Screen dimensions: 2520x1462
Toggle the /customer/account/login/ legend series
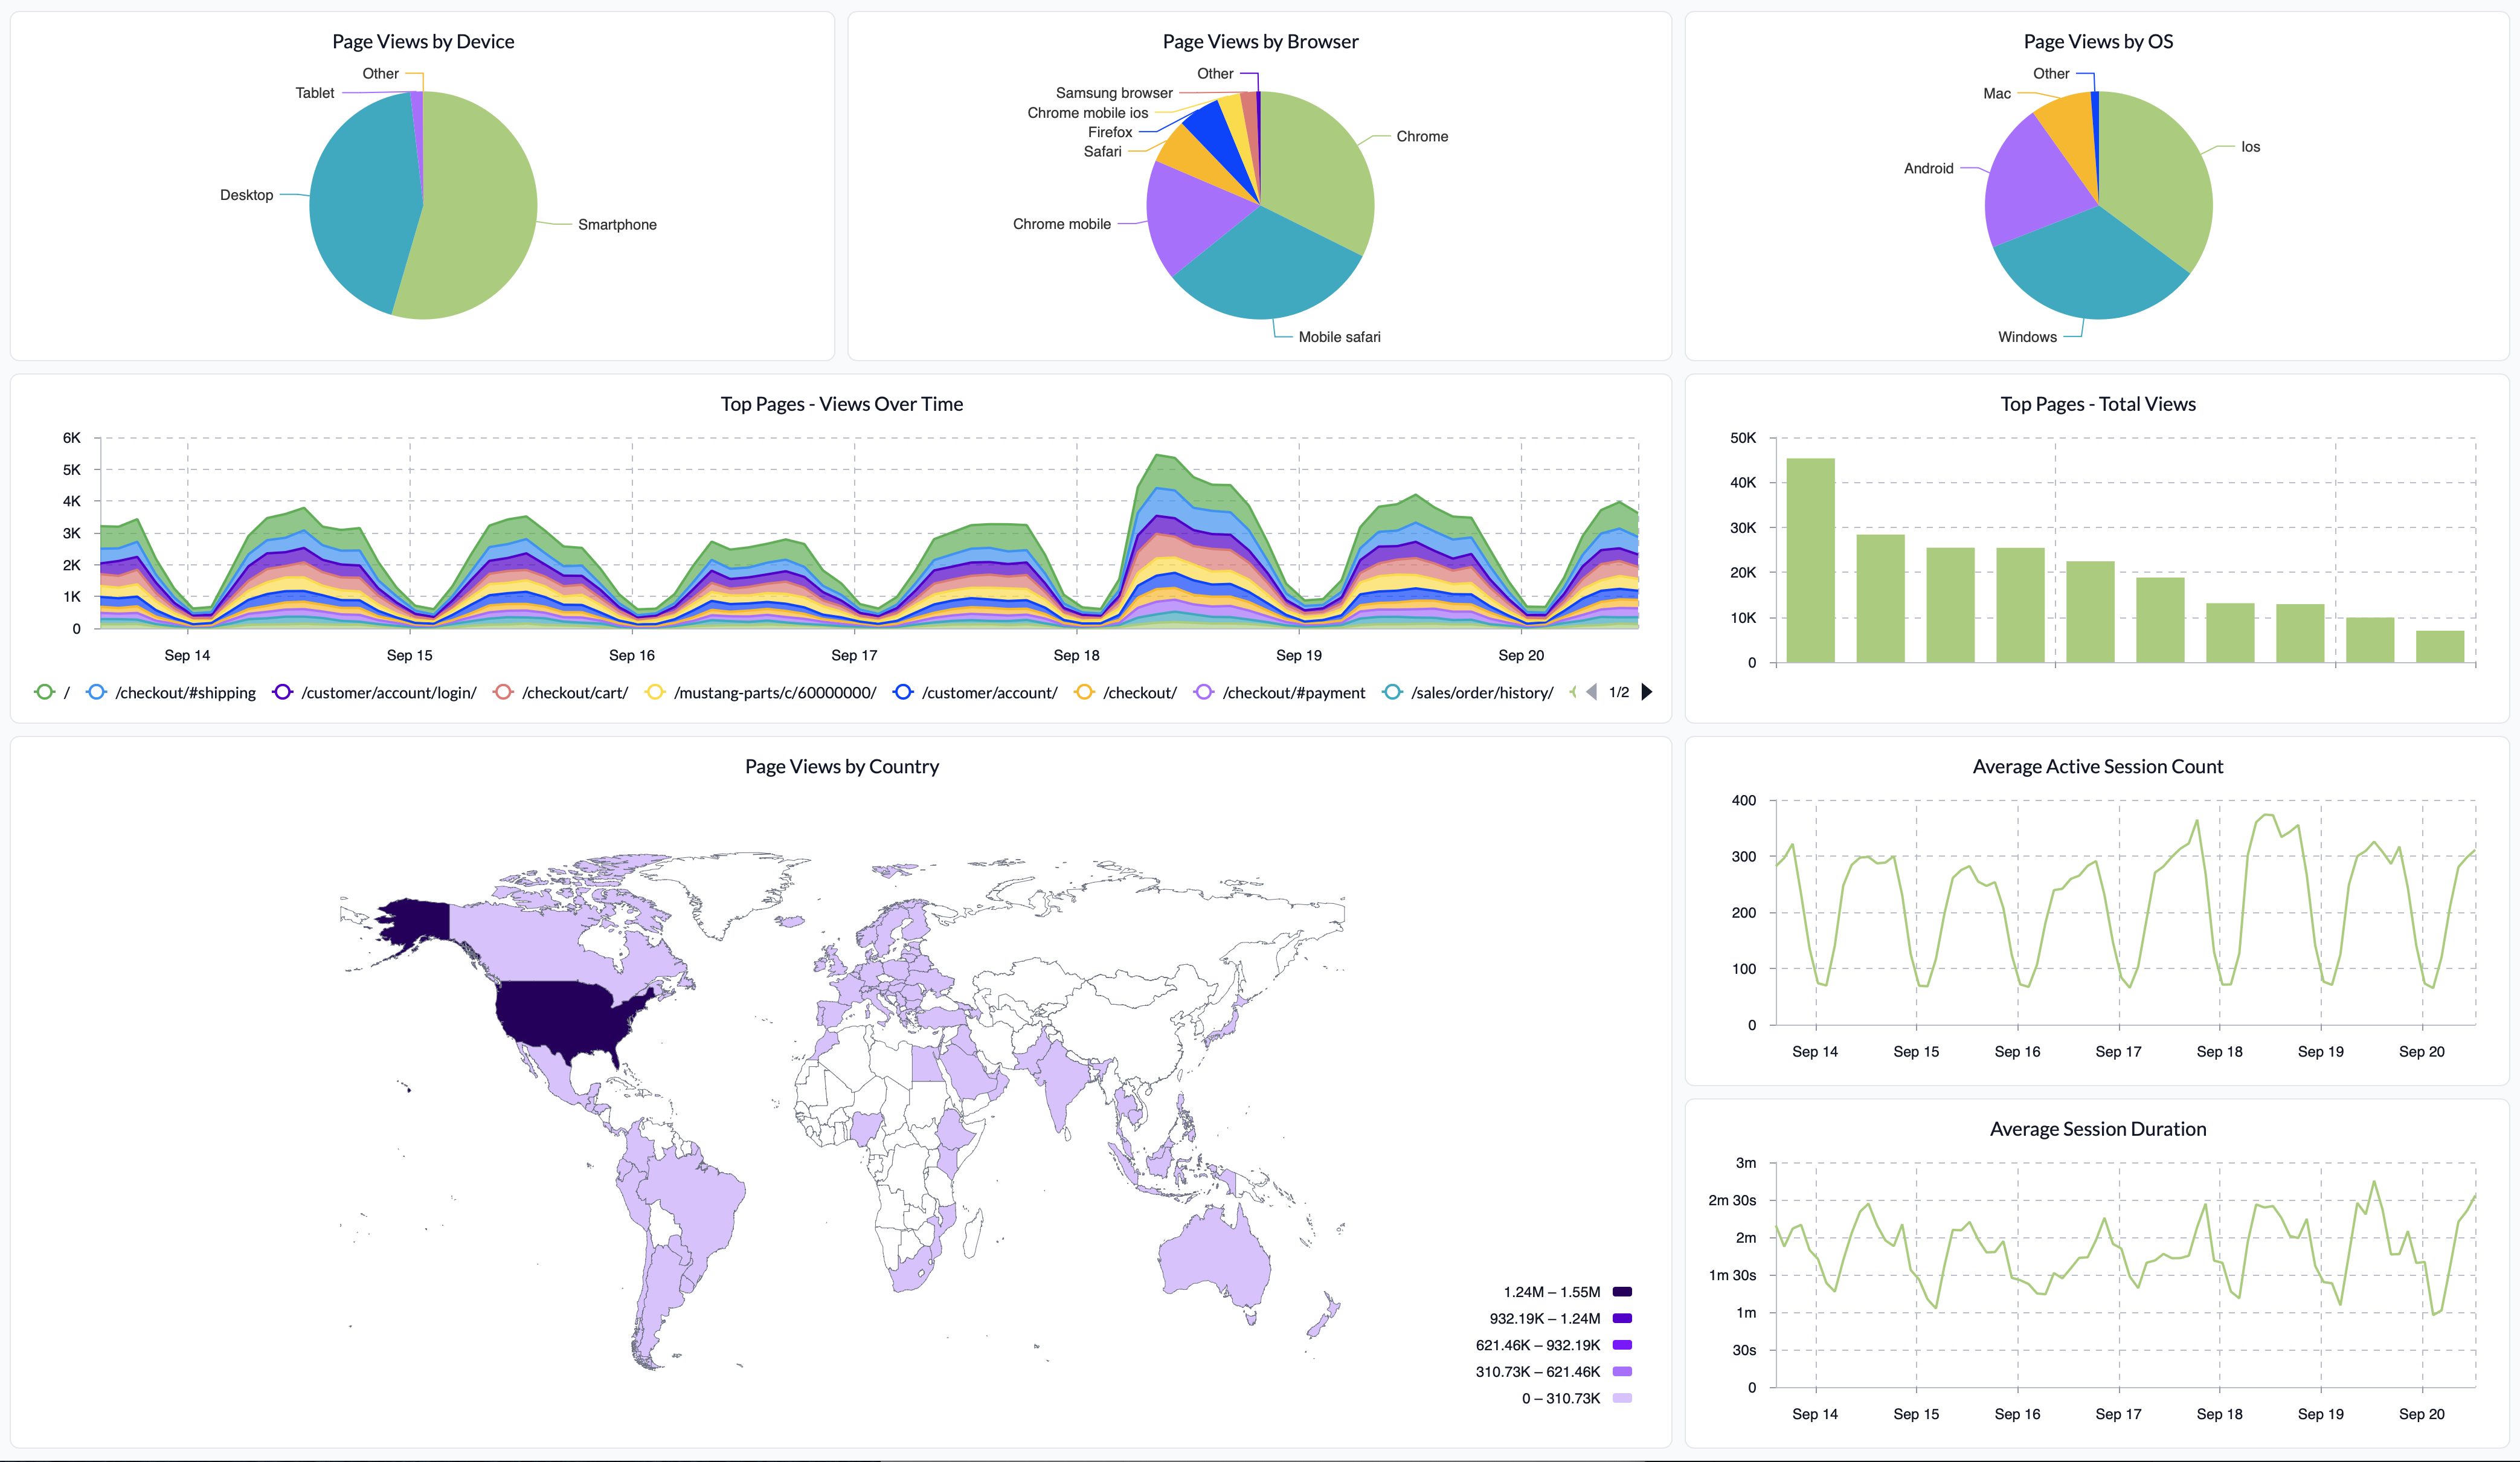[x=388, y=693]
